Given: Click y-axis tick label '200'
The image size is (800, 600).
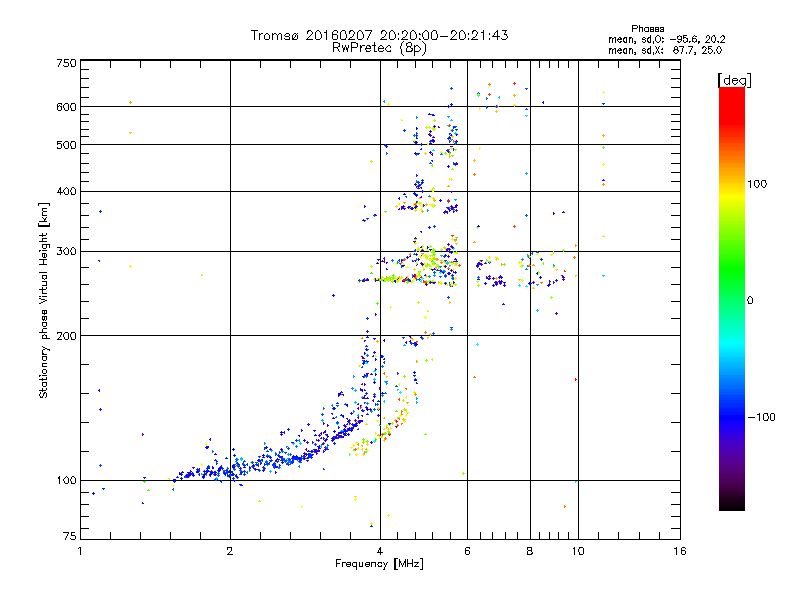Looking at the screenshot, I should click(x=66, y=336).
